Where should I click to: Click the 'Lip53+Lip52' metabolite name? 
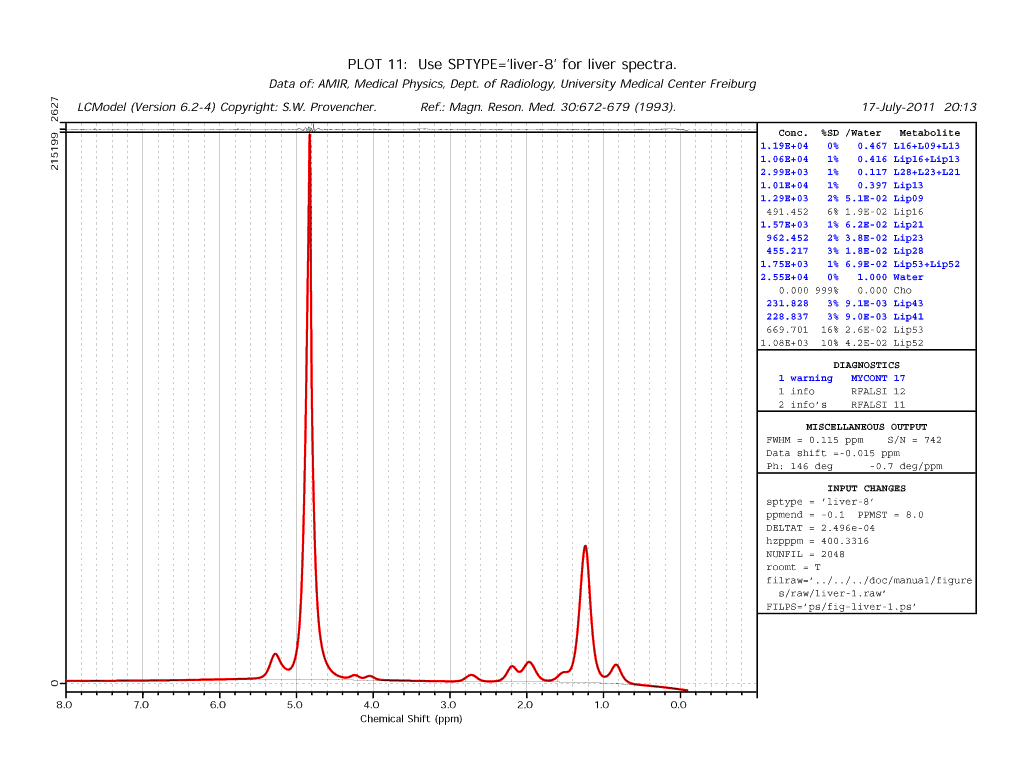[927, 264]
